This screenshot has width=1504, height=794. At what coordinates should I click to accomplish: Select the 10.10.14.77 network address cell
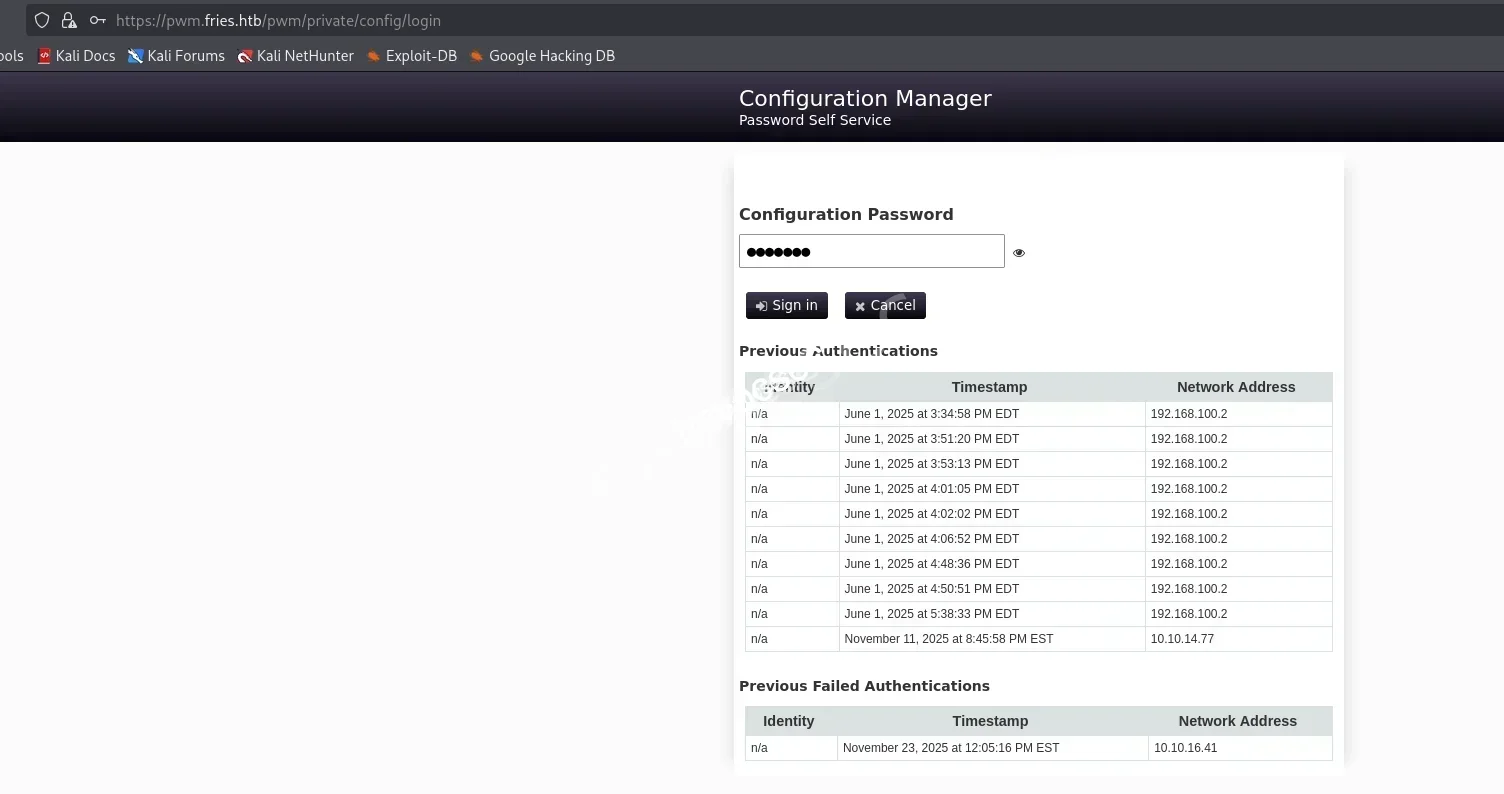(1182, 639)
